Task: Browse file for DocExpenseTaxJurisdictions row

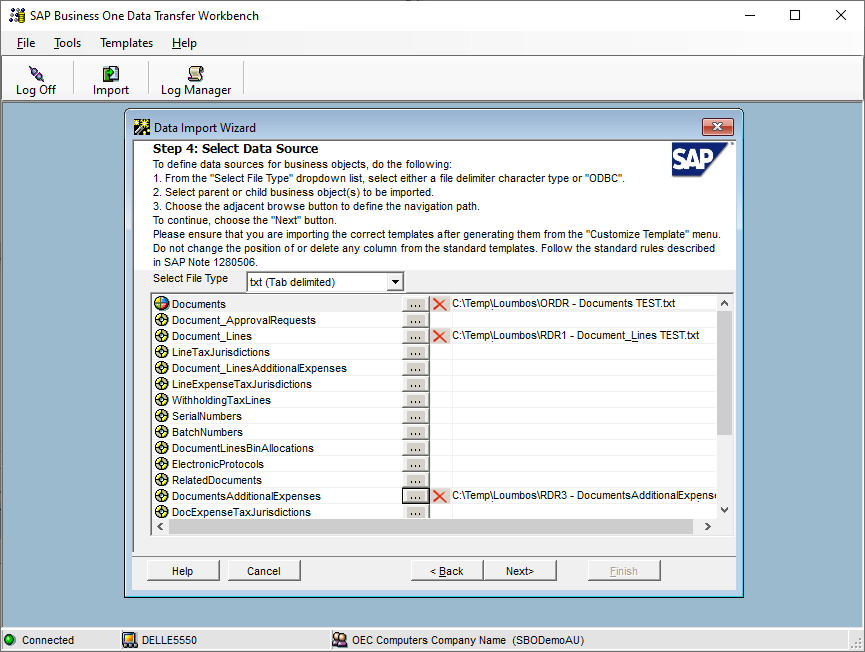Action: (415, 512)
